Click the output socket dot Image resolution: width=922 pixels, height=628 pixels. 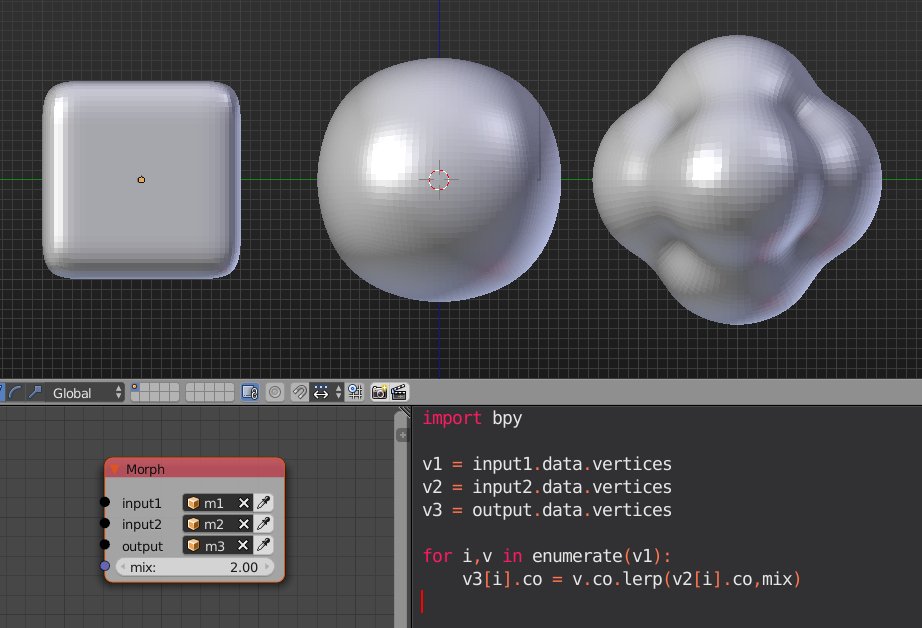click(105, 545)
